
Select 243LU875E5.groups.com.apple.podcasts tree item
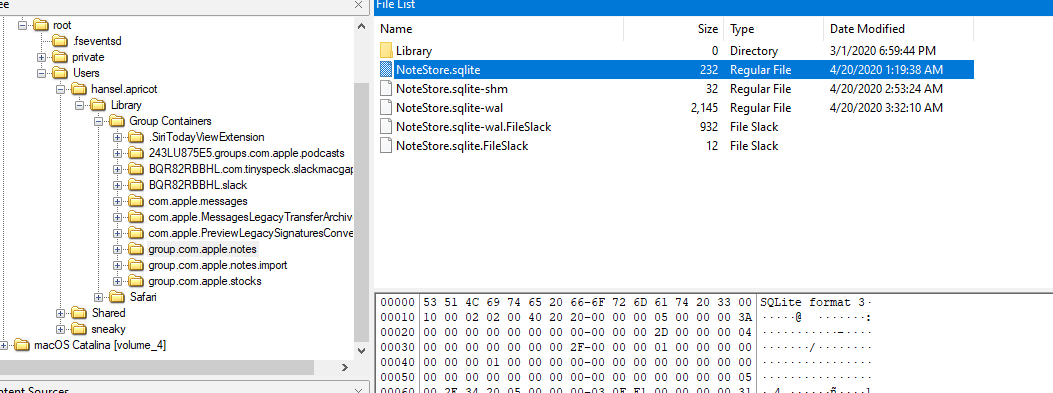(246, 152)
